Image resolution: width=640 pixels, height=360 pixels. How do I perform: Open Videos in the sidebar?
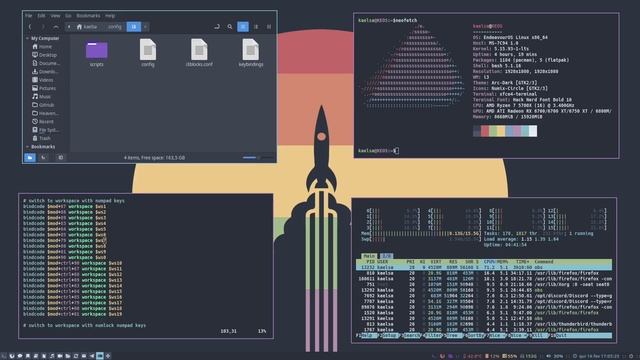(x=43, y=80)
